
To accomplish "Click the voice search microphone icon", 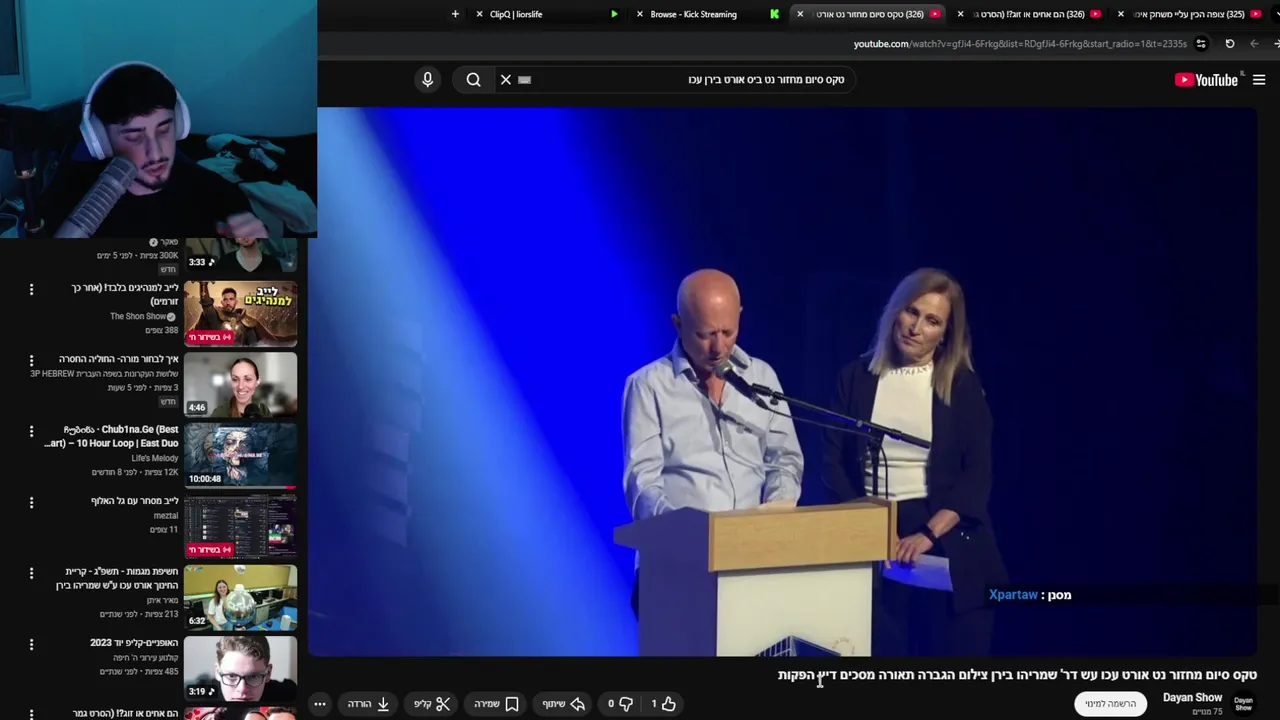I will point(427,80).
